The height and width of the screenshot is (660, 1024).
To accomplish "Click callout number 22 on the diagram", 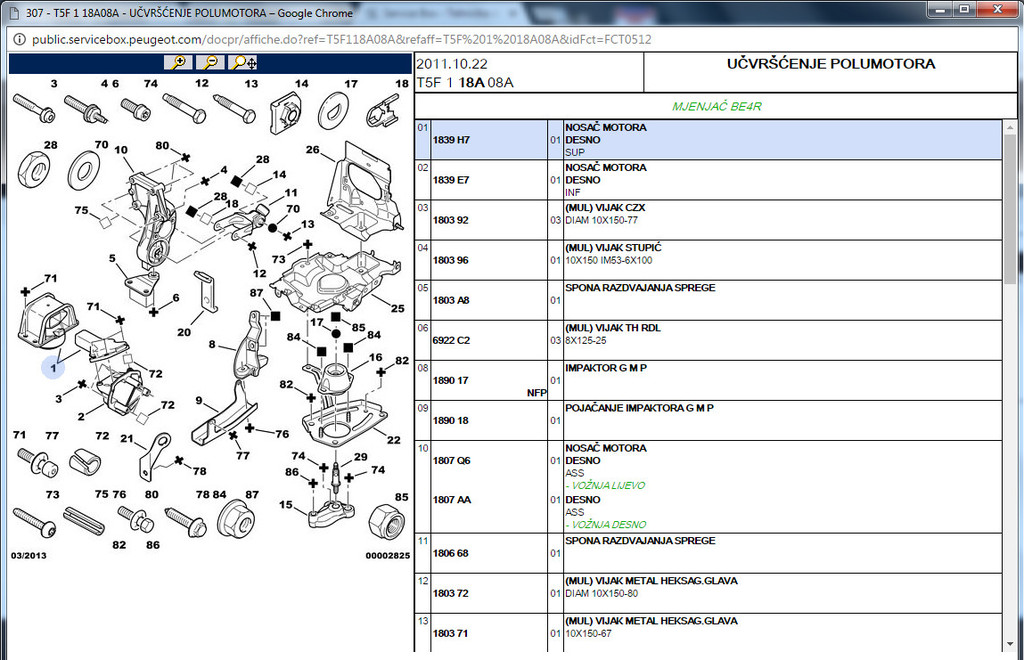I will (394, 440).
